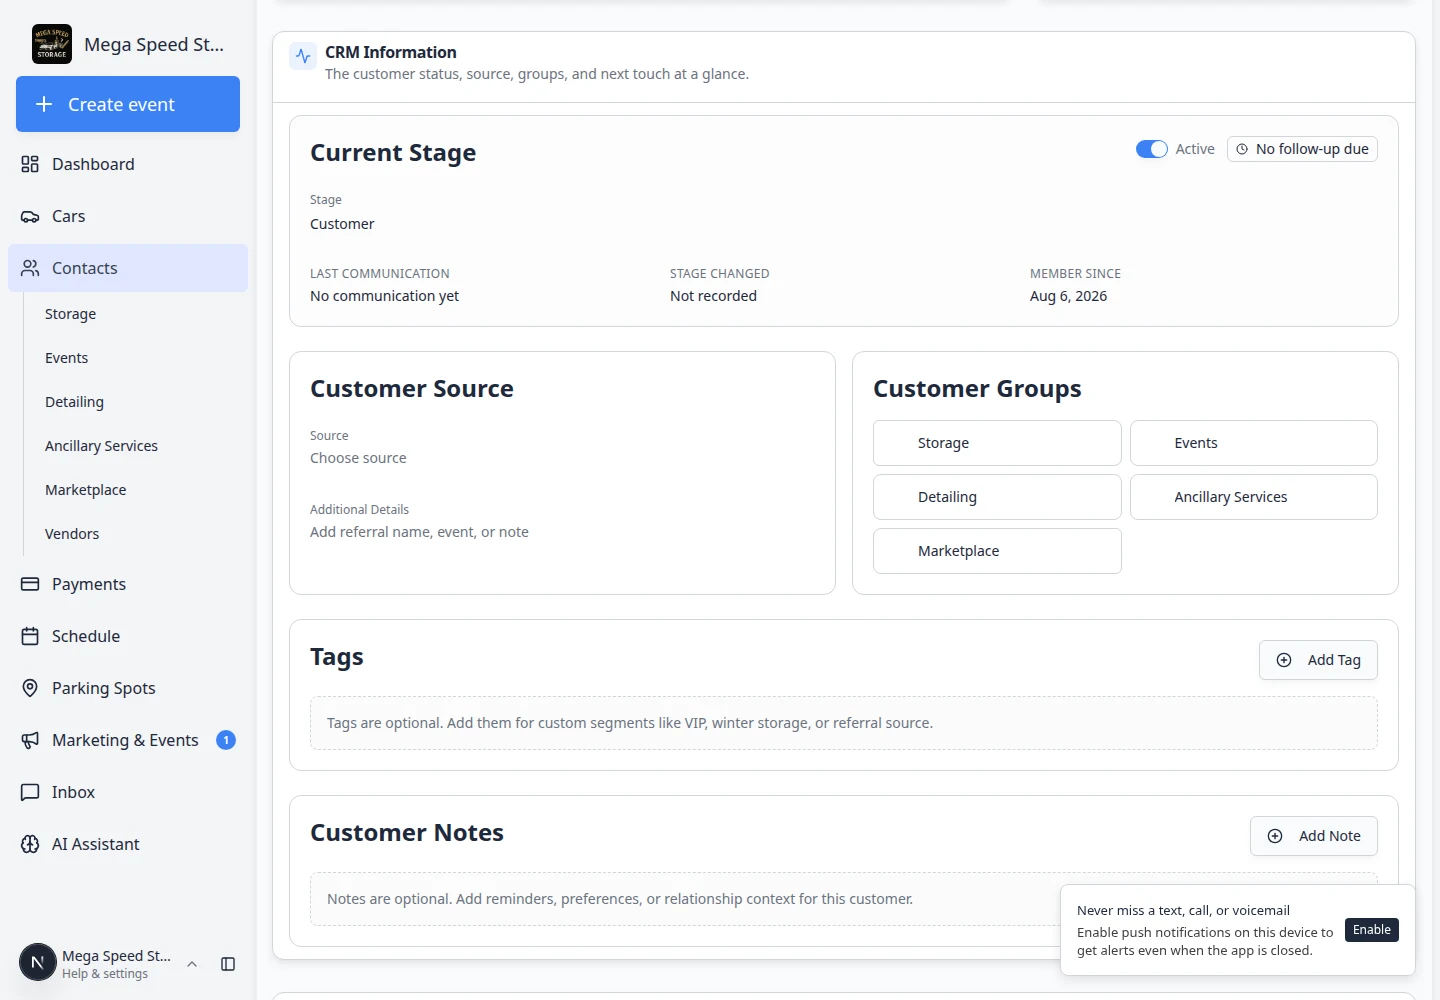Open the Dashboard page

click(128, 164)
